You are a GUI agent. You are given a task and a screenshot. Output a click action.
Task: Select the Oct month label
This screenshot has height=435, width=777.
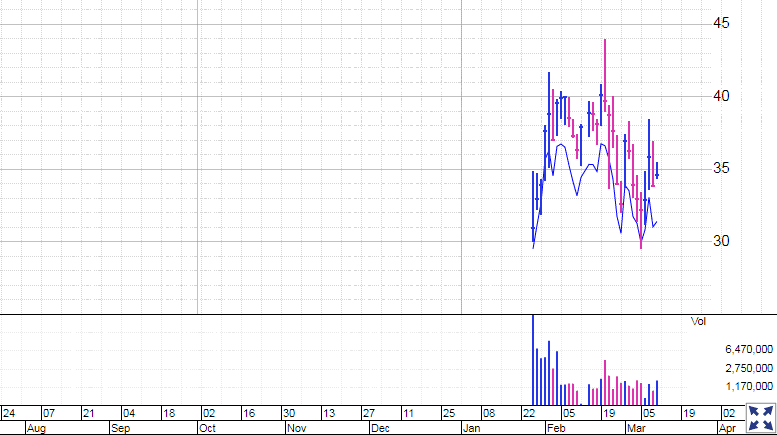coord(207,428)
